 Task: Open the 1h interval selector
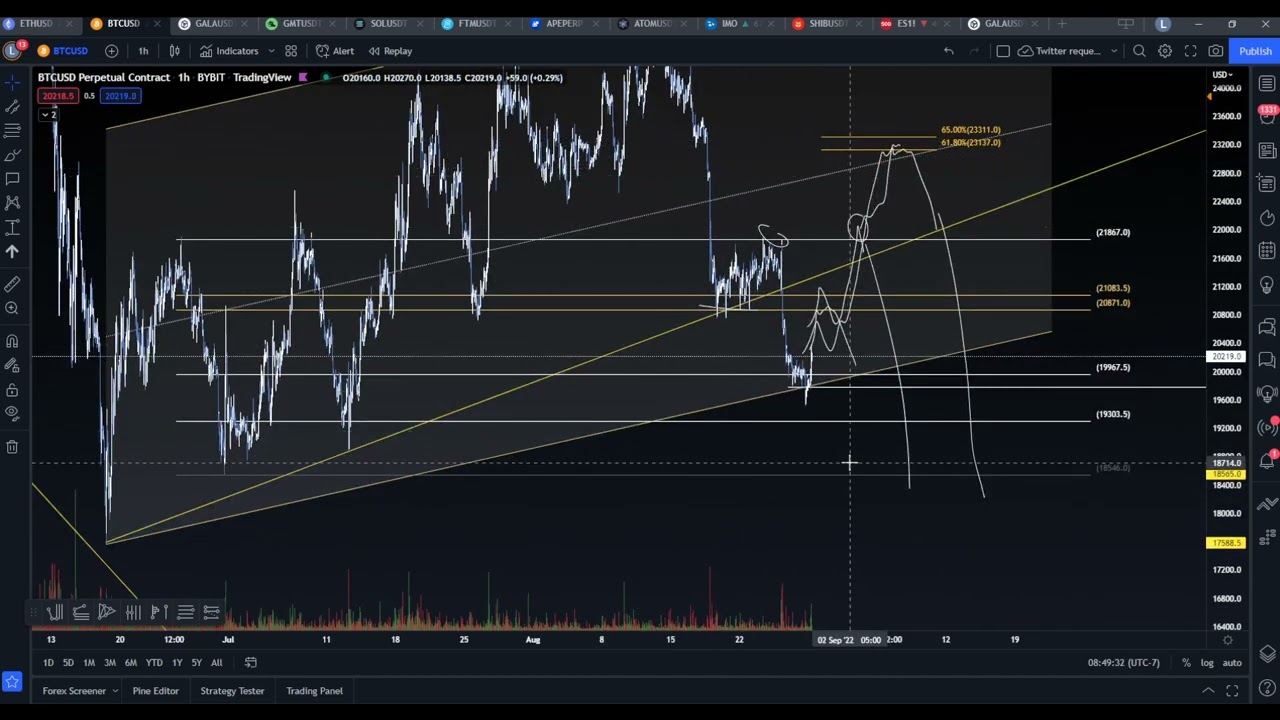click(143, 51)
